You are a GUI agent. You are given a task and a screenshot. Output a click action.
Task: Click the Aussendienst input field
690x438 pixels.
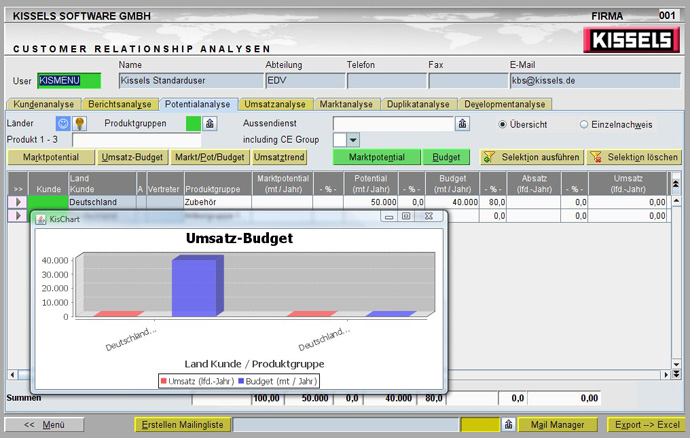(x=393, y=124)
